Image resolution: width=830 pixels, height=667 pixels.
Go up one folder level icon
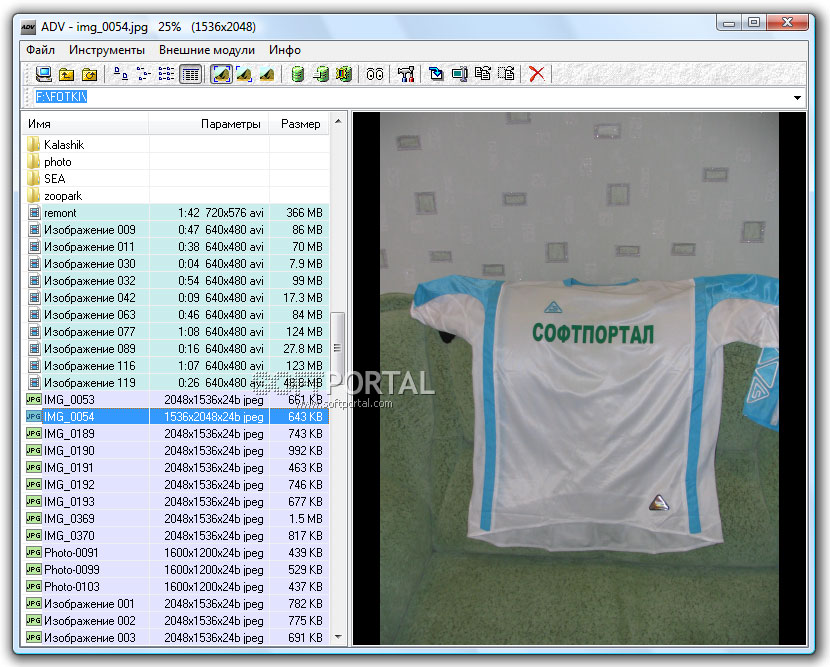click(x=66, y=74)
